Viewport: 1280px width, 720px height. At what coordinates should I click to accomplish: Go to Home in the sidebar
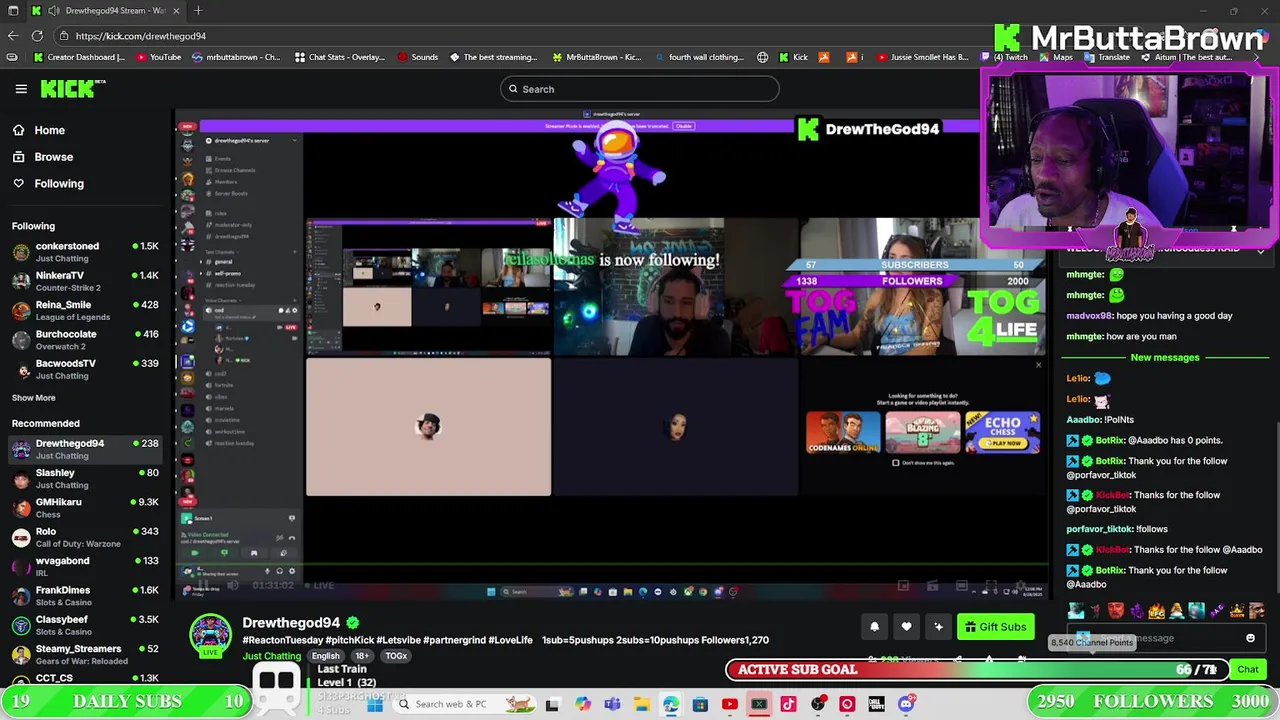coord(49,130)
